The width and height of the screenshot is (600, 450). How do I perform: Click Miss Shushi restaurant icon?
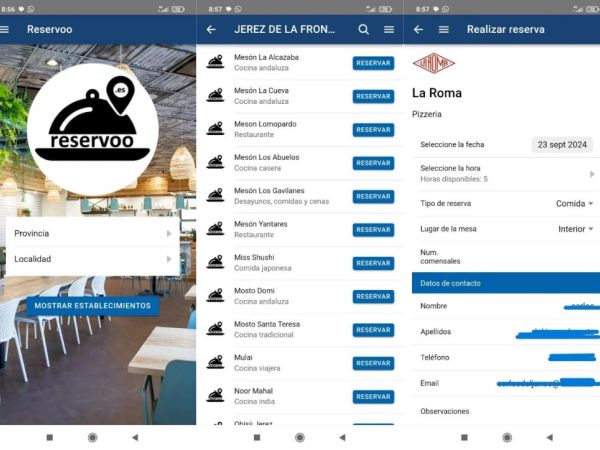pyautogui.click(x=215, y=262)
